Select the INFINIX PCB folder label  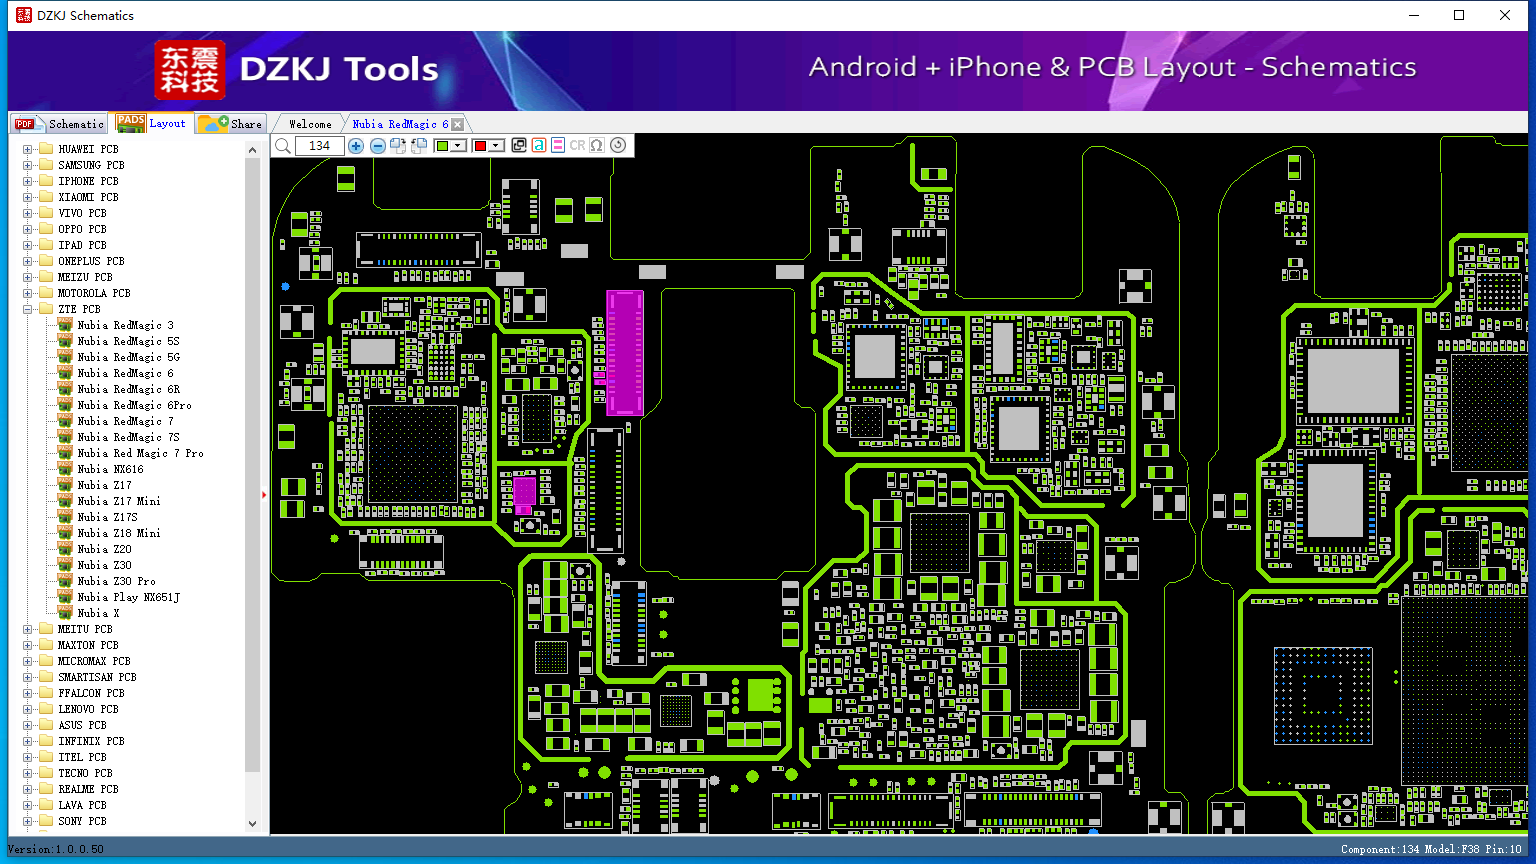pyautogui.click(x=91, y=741)
